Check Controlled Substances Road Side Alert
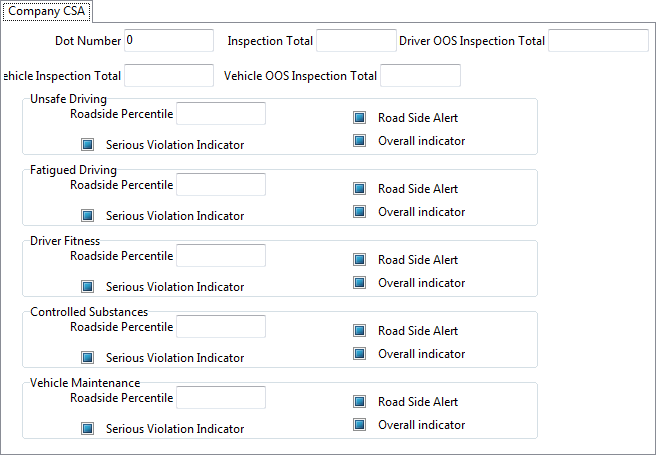The image size is (658, 456). pos(360,331)
